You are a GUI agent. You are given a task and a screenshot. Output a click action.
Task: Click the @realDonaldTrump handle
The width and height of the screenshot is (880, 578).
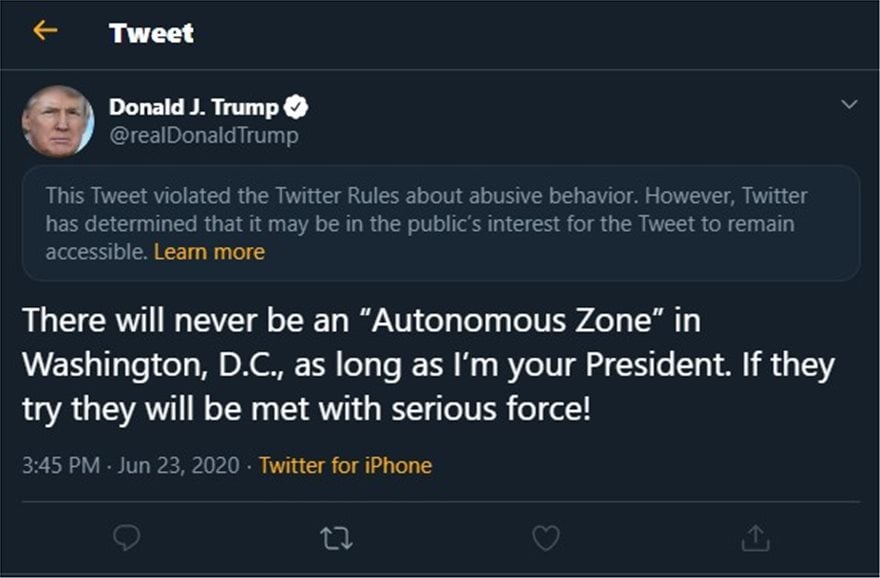[203, 135]
